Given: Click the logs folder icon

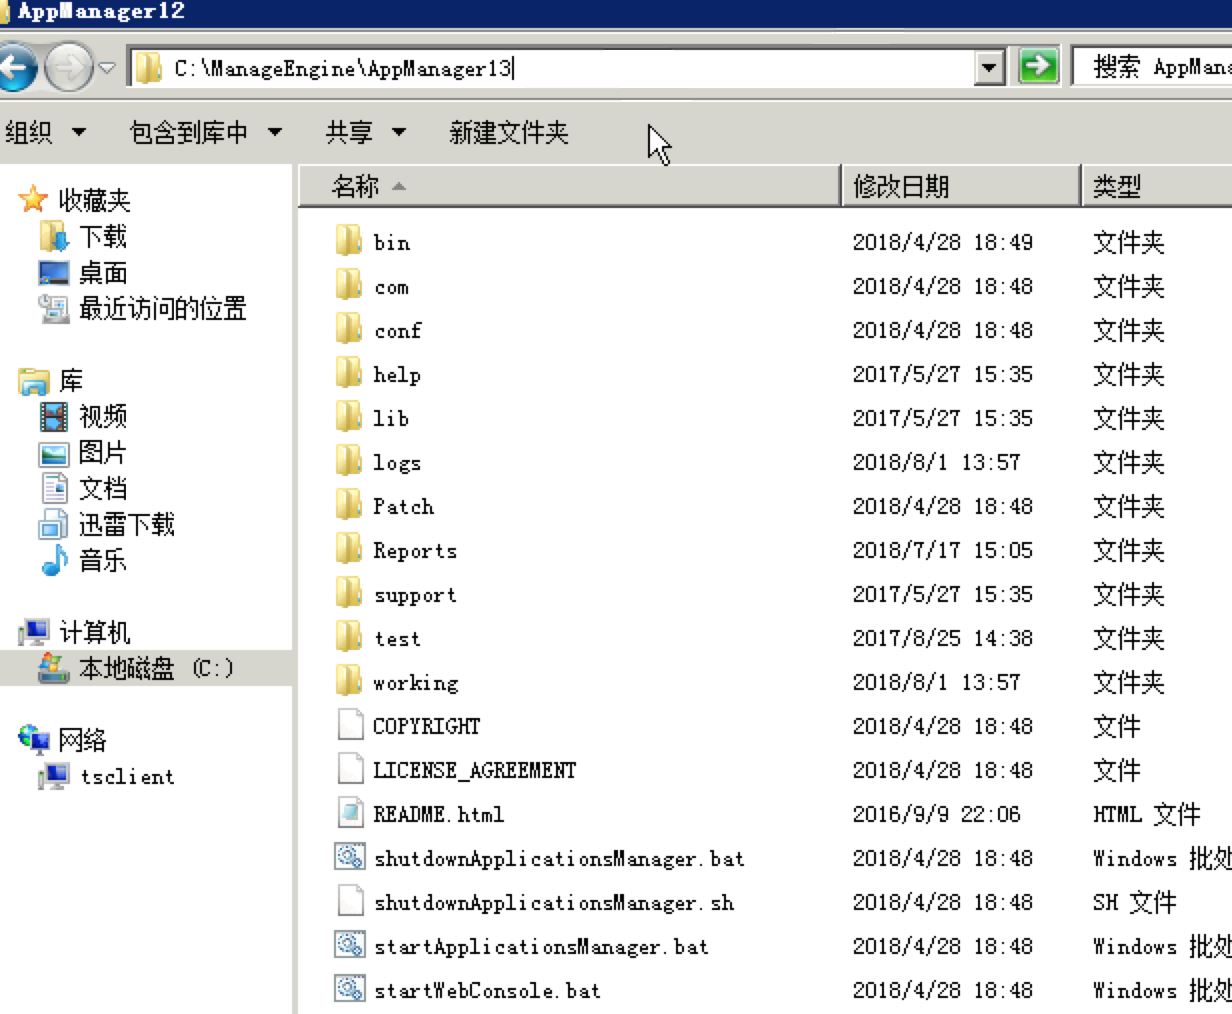Looking at the screenshot, I should point(349,460).
